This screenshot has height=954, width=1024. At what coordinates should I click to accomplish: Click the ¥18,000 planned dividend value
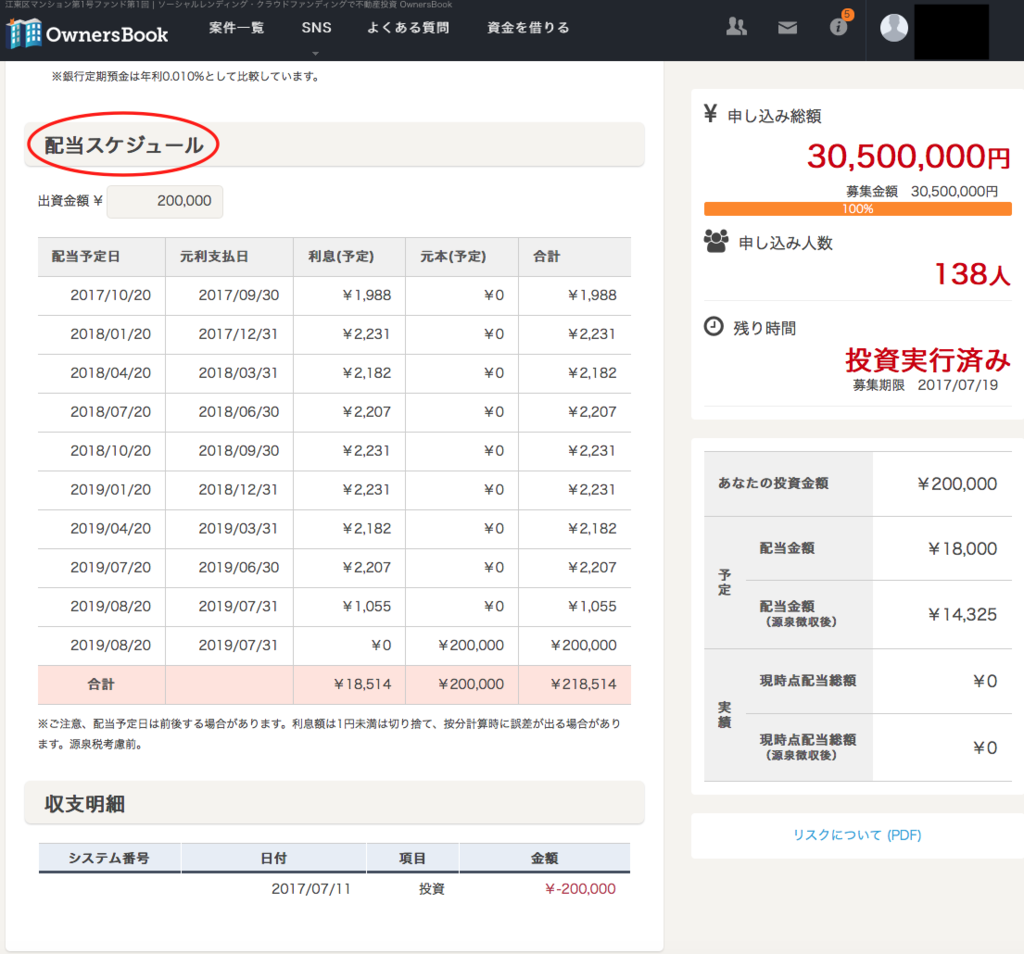coord(962,549)
